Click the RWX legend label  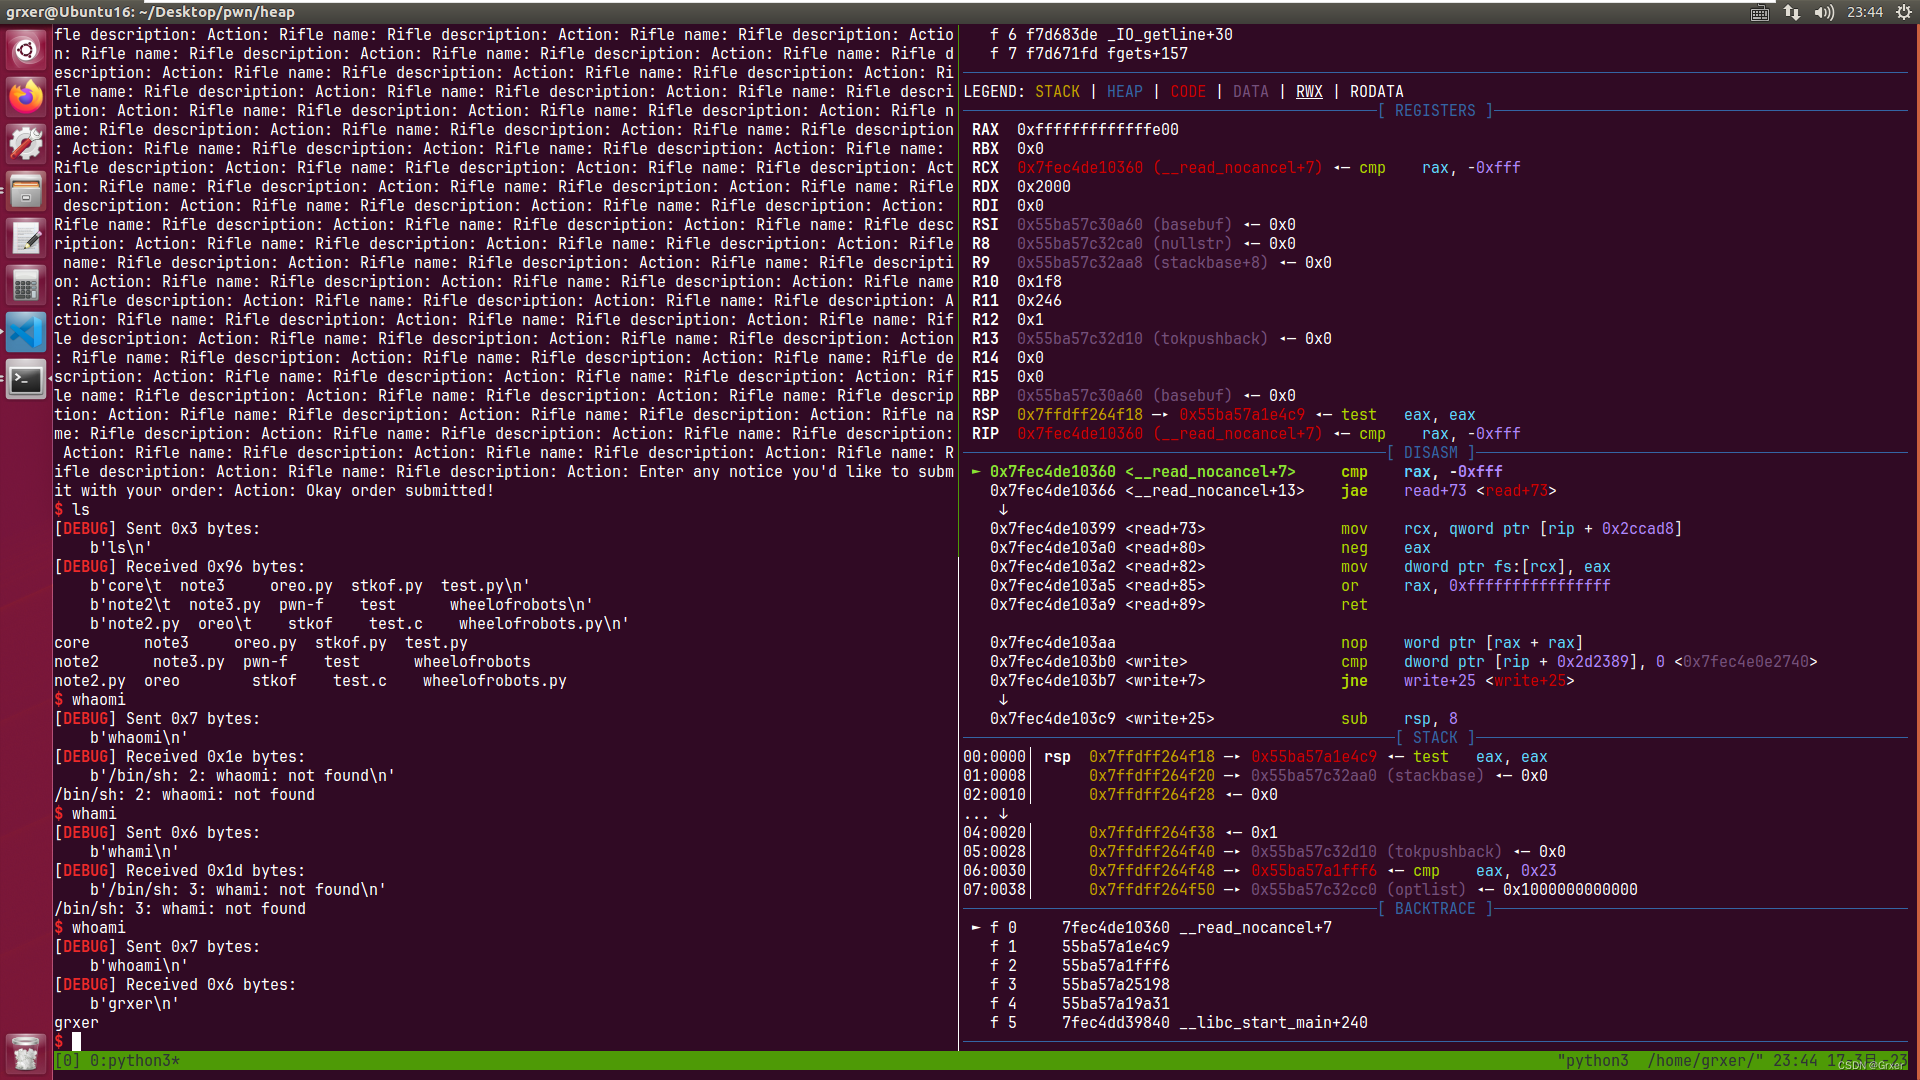(x=1309, y=92)
